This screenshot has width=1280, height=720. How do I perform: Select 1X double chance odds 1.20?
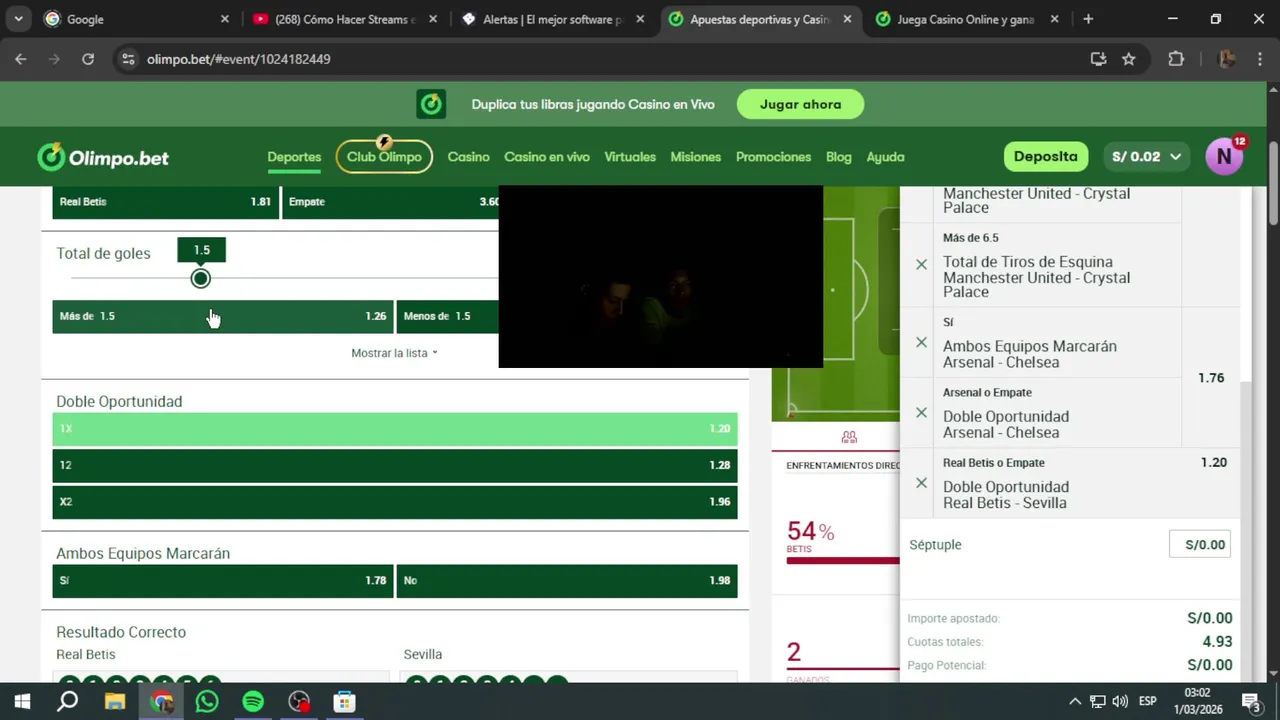(395, 428)
